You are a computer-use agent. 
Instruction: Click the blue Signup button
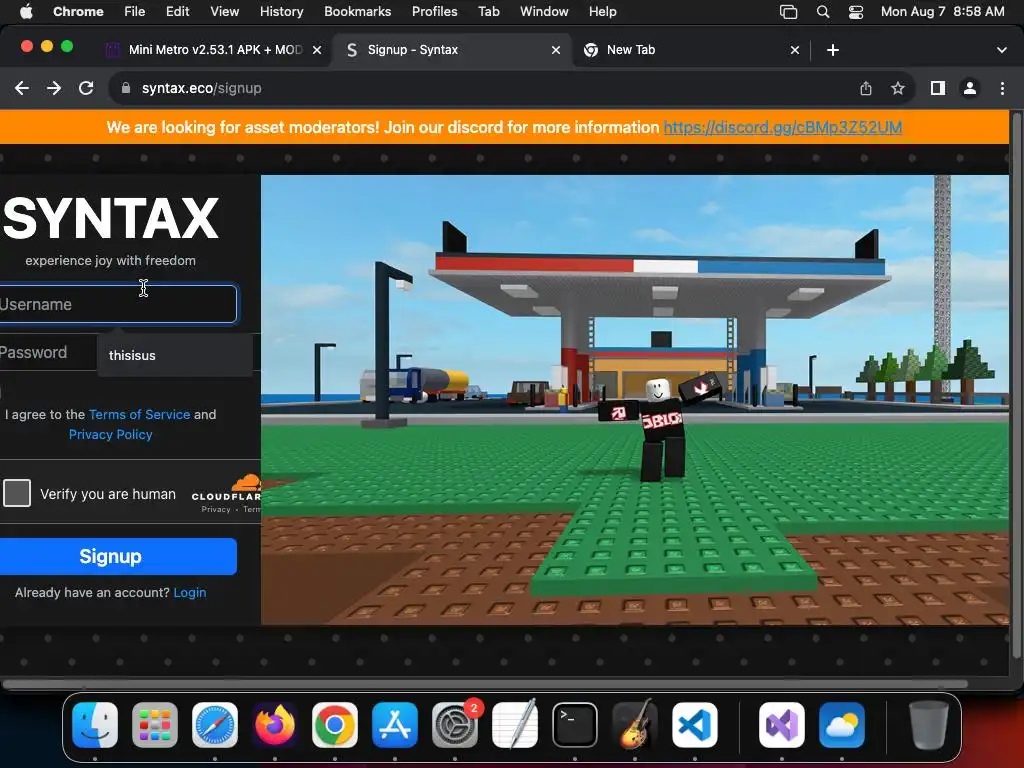coord(118,556)
